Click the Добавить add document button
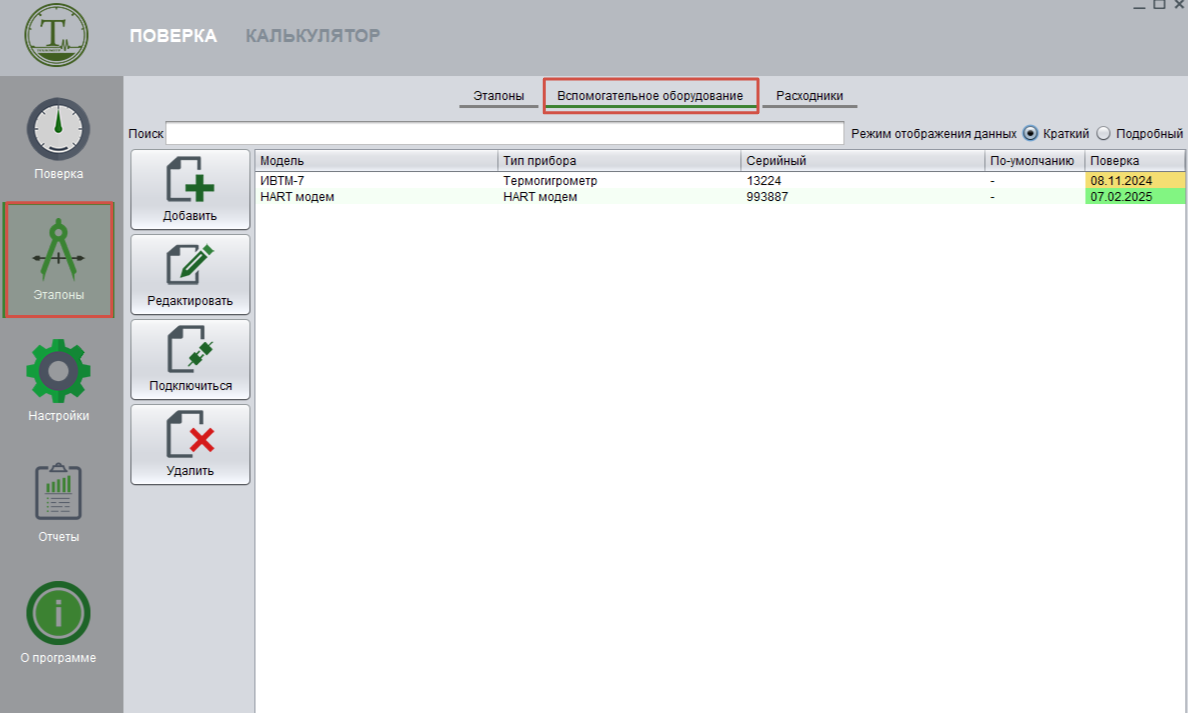 click(x=190, y=190)
